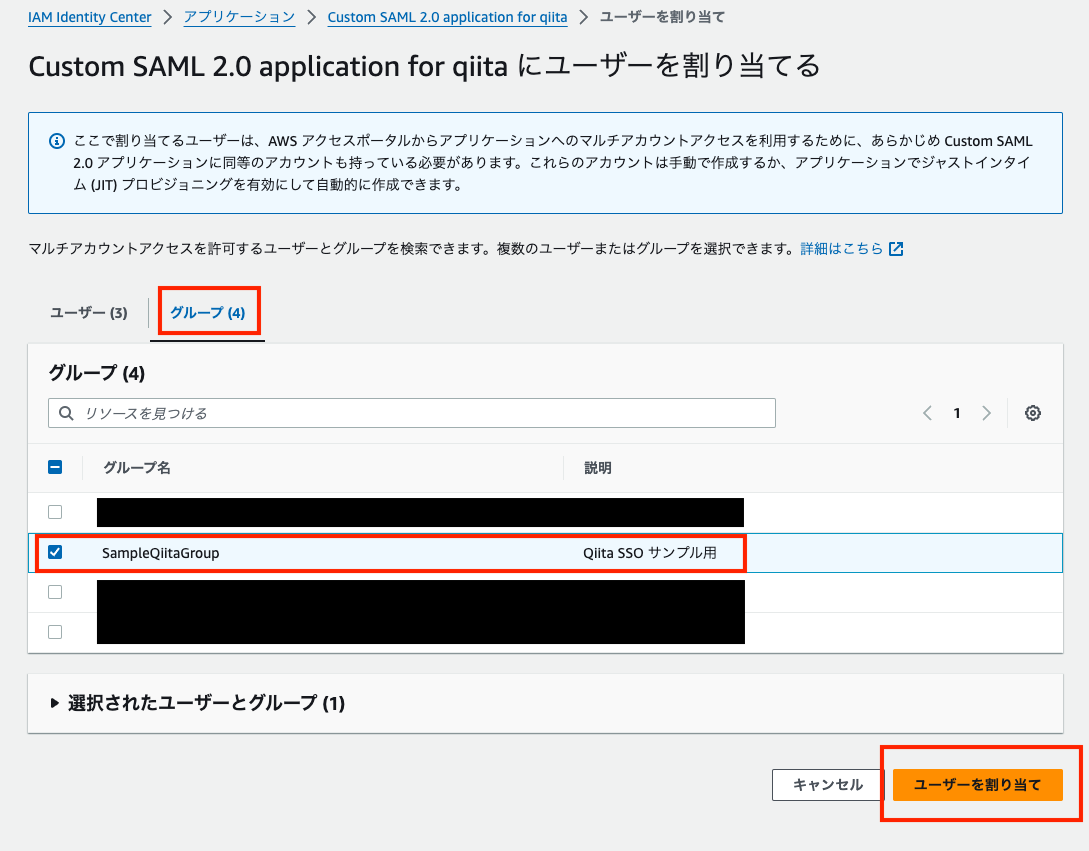Click the グループ名 column header

pyautogui.click(x=137, y=468)
